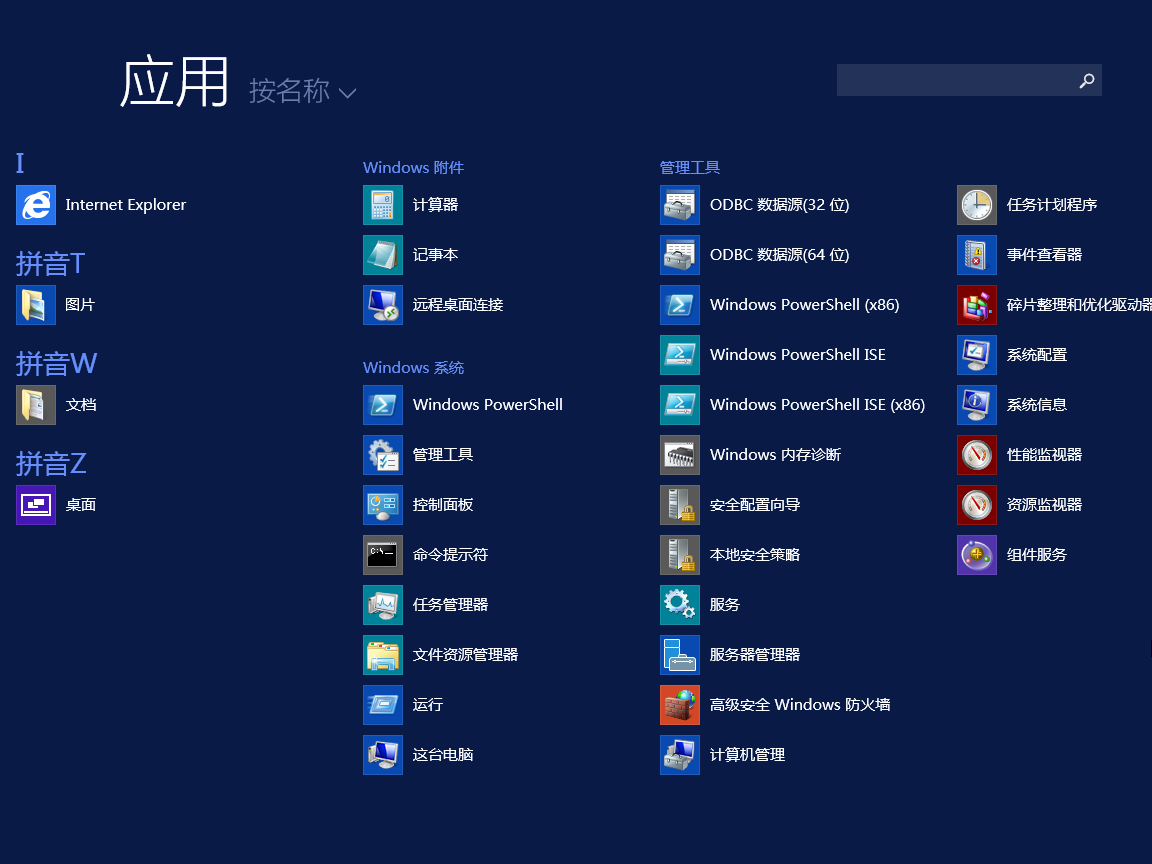
Task: Open the ODBC 数据源(64 位) icon
Action: (680, 255)
